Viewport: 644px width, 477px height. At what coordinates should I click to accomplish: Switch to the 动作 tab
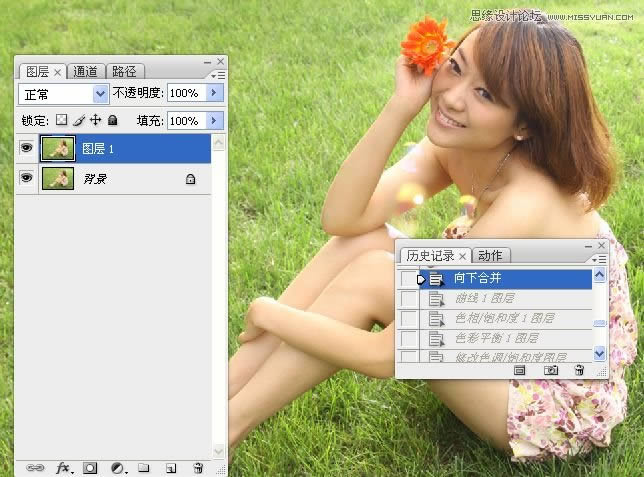coord(490,256)
